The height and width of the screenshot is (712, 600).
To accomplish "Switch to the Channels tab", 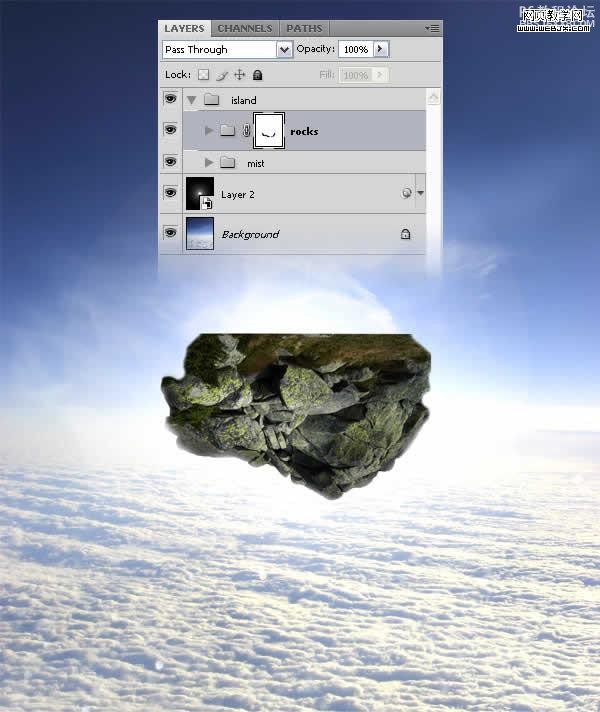I will (244, 28).
